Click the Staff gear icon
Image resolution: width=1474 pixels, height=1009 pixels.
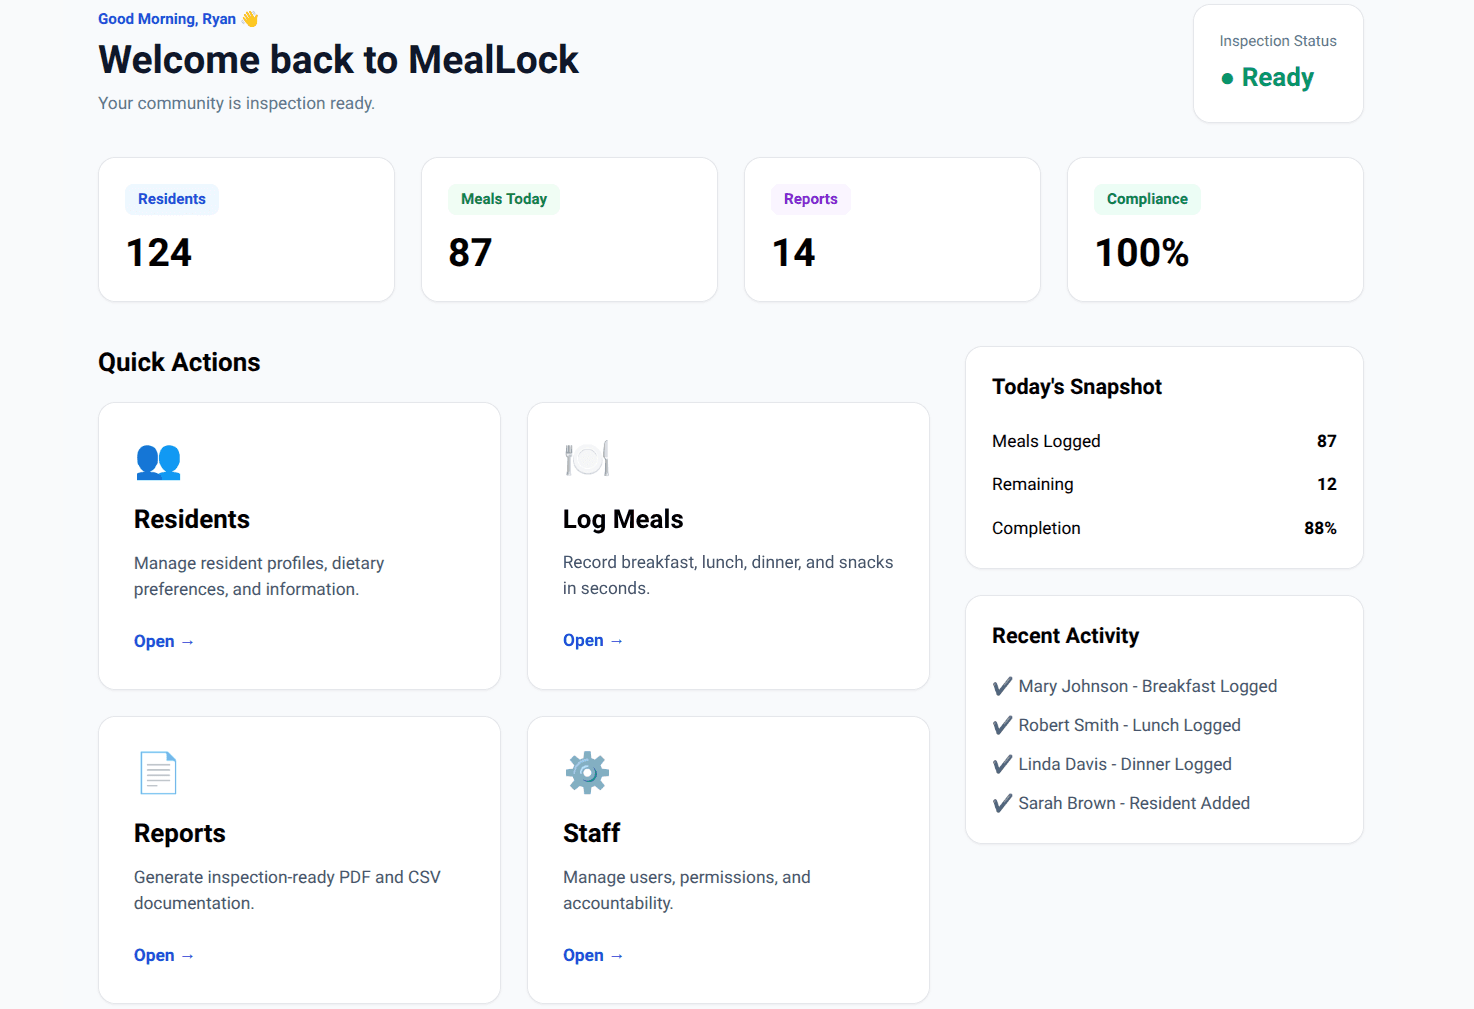(x=587, y=772)
